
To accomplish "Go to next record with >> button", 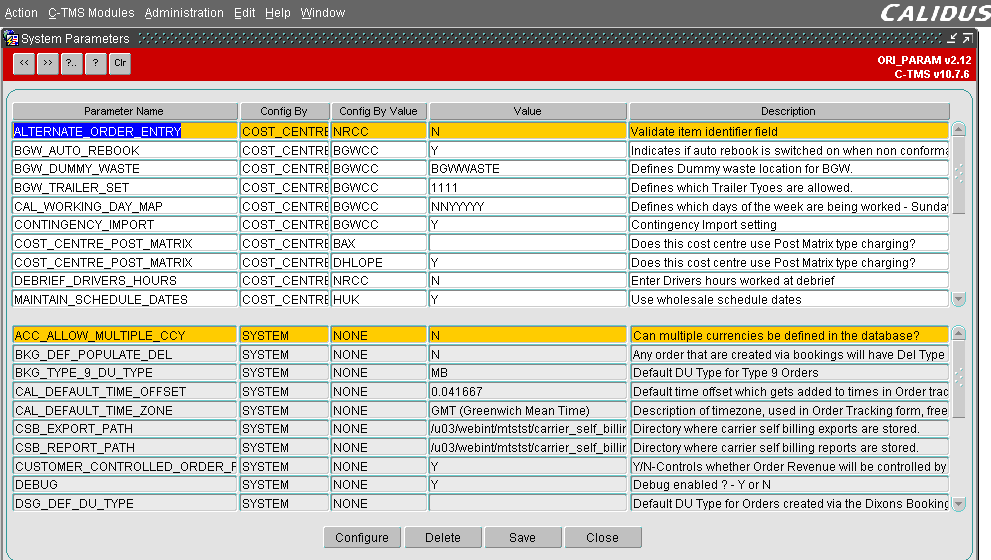I will [48, 63].
